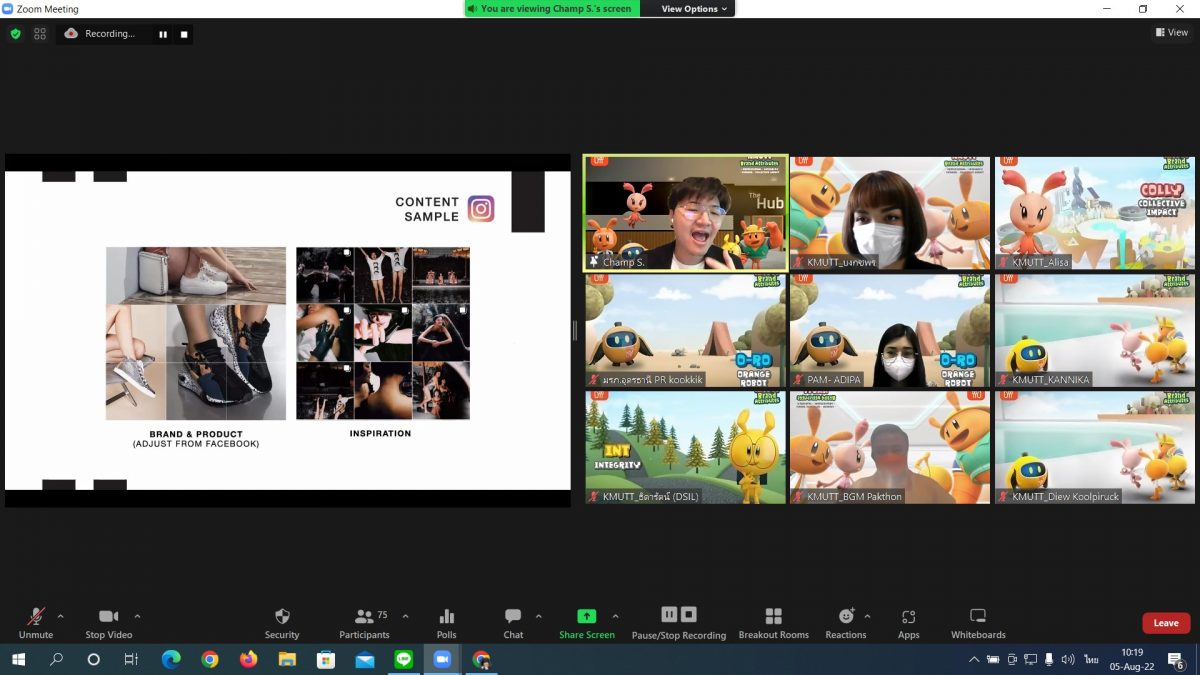Open the Participants panel
This screenshot has width=1200, height=675.
point(364,622)
